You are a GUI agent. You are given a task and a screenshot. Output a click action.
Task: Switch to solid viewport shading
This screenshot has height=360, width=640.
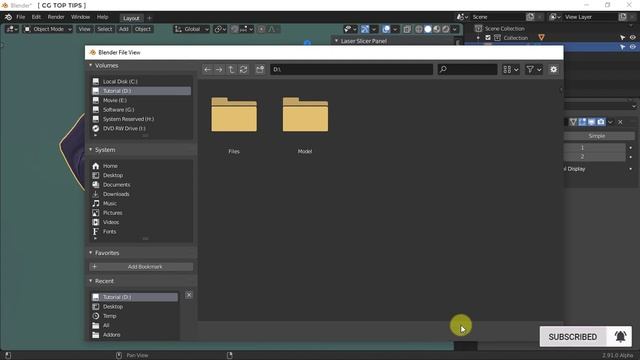coord(428,29)
